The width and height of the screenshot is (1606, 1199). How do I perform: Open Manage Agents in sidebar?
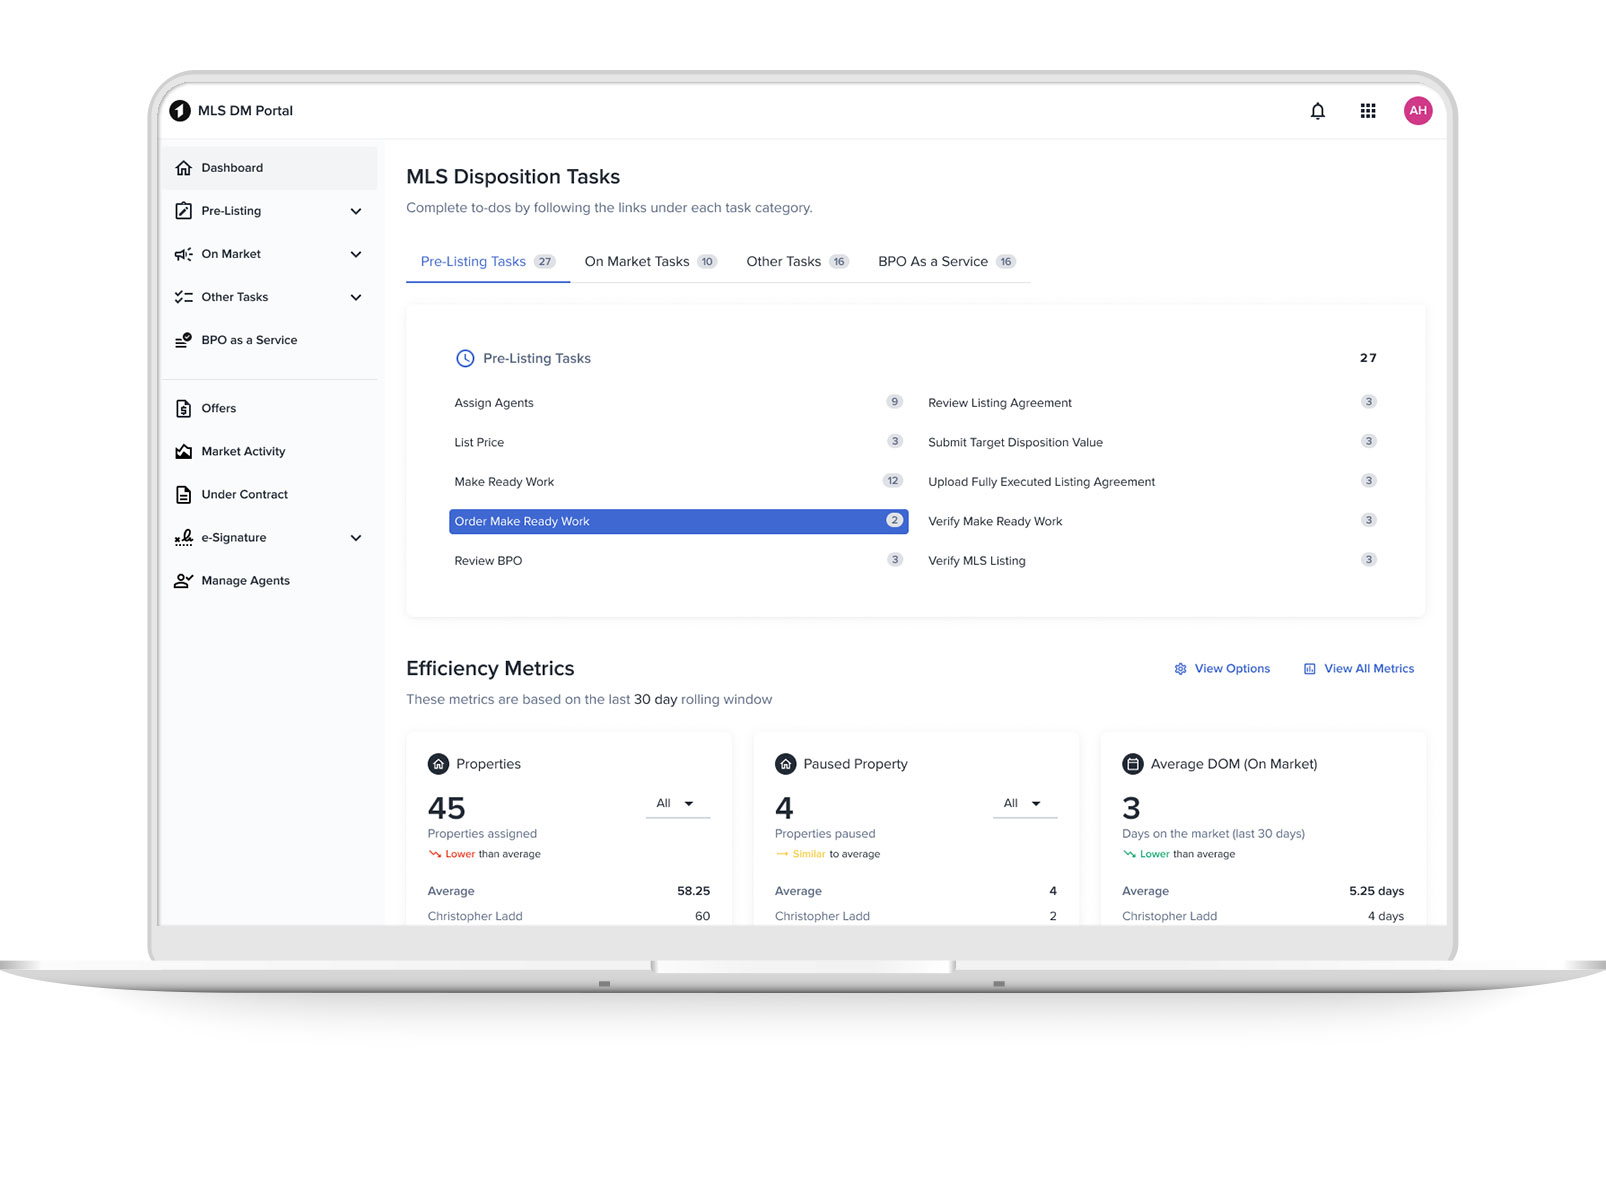(245, 580)
